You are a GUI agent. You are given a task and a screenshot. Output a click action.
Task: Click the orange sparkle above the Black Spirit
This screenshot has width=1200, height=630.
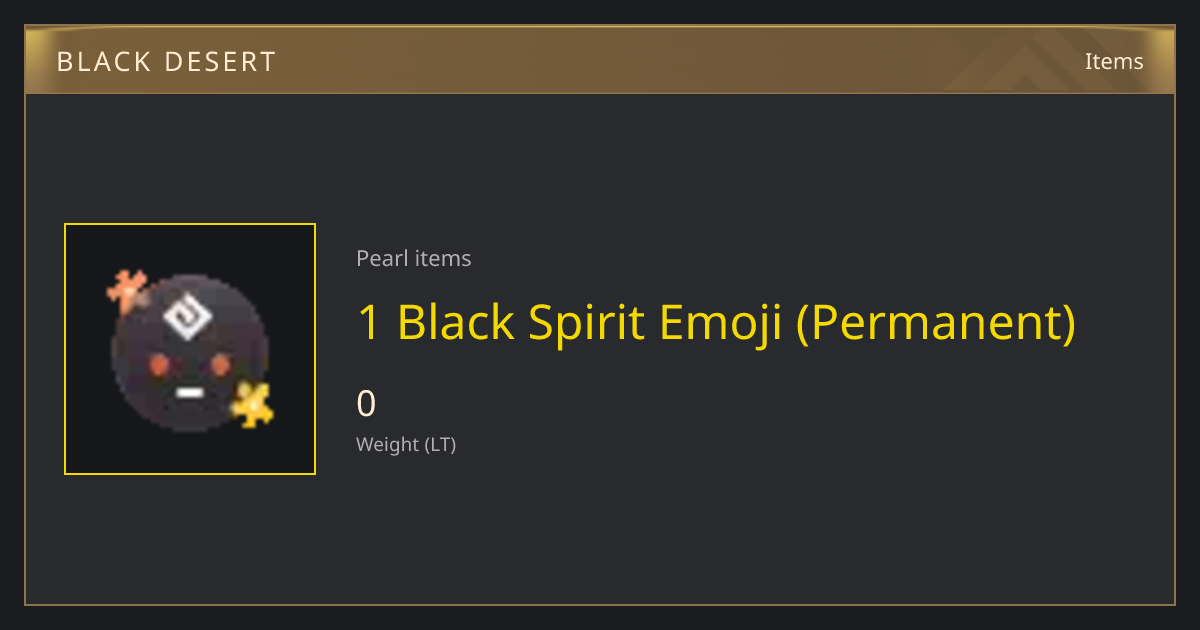[x=128, y=289]
